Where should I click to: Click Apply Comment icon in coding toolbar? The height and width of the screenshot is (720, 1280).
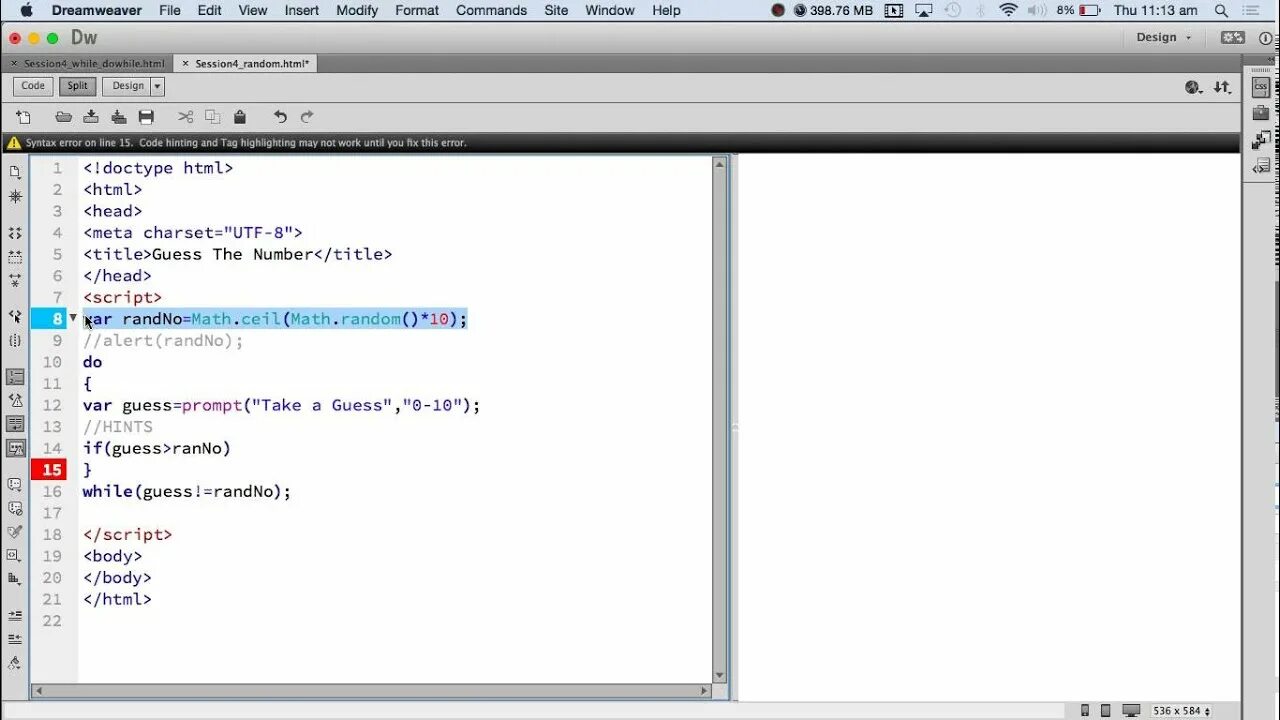click(15, 484)
